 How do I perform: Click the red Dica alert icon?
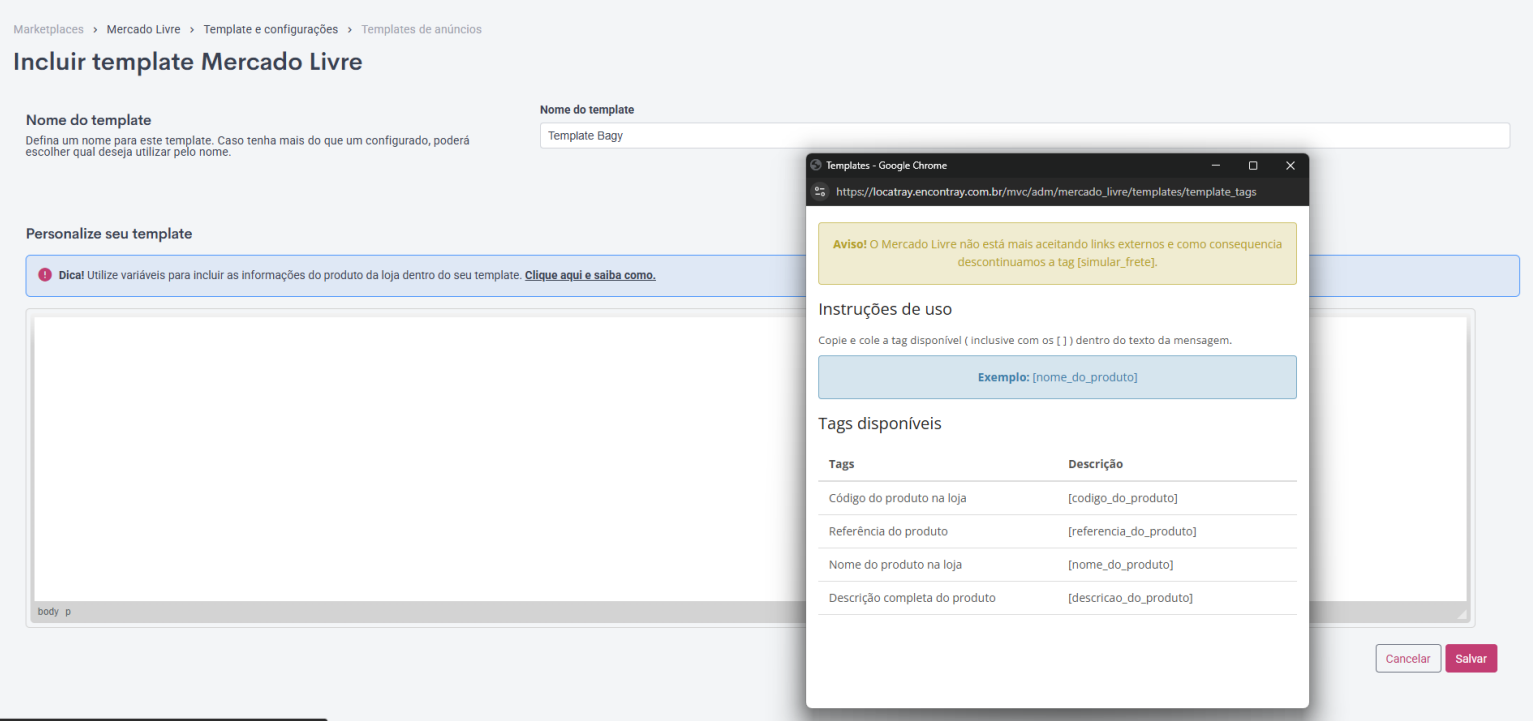(45, 275)
